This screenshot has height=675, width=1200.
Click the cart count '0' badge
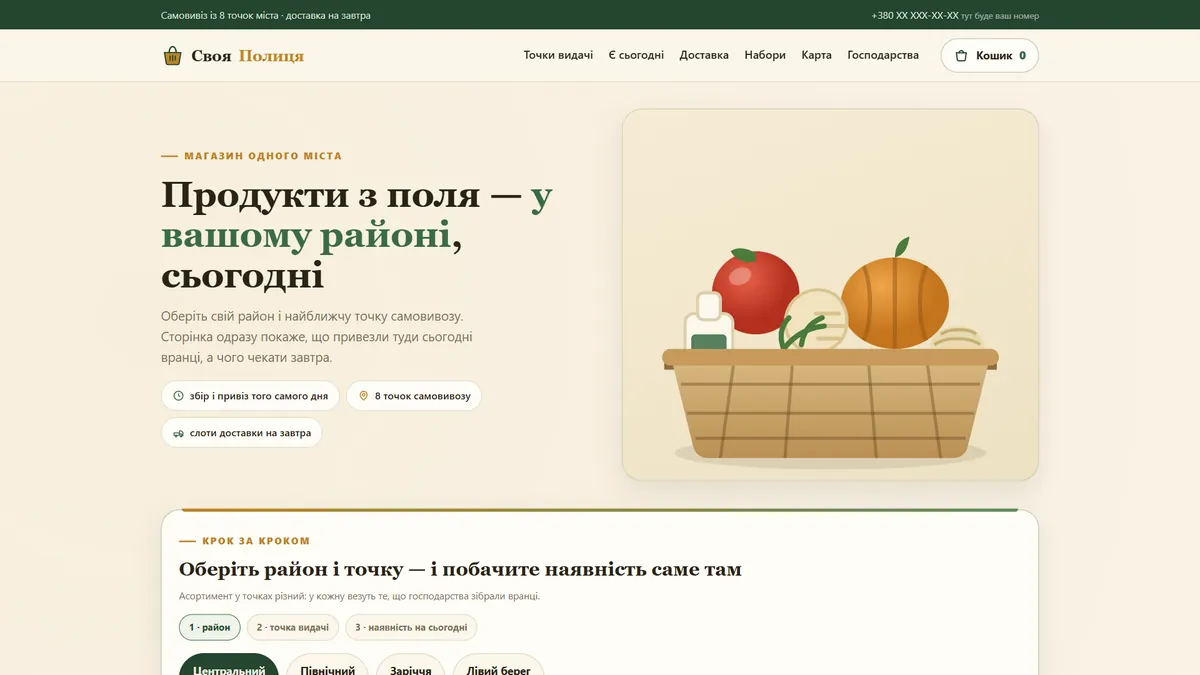coord(1022,56)
